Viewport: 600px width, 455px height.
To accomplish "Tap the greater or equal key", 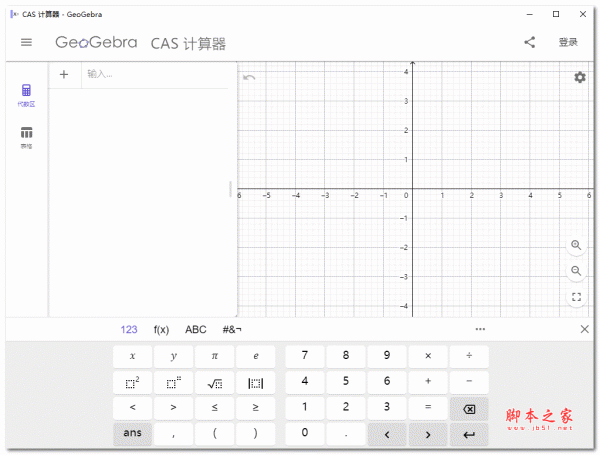I will point(256,408).
